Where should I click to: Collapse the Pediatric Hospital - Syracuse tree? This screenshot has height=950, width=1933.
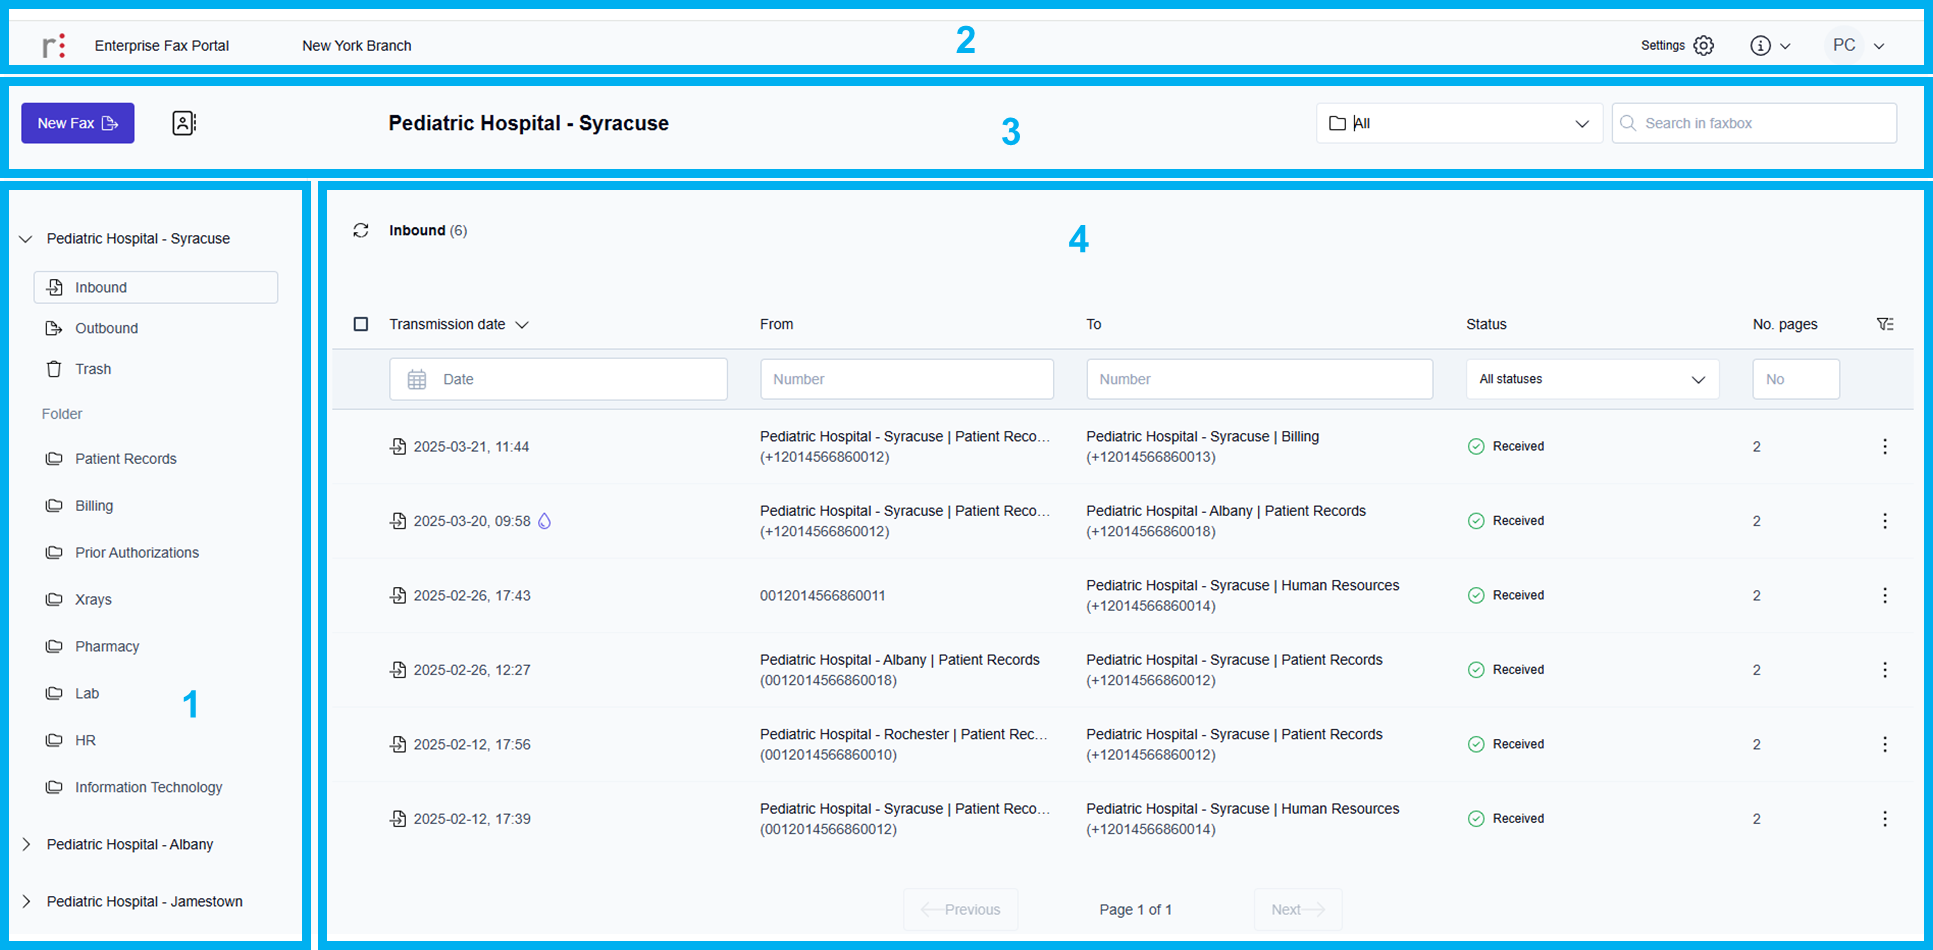(25, 238)
